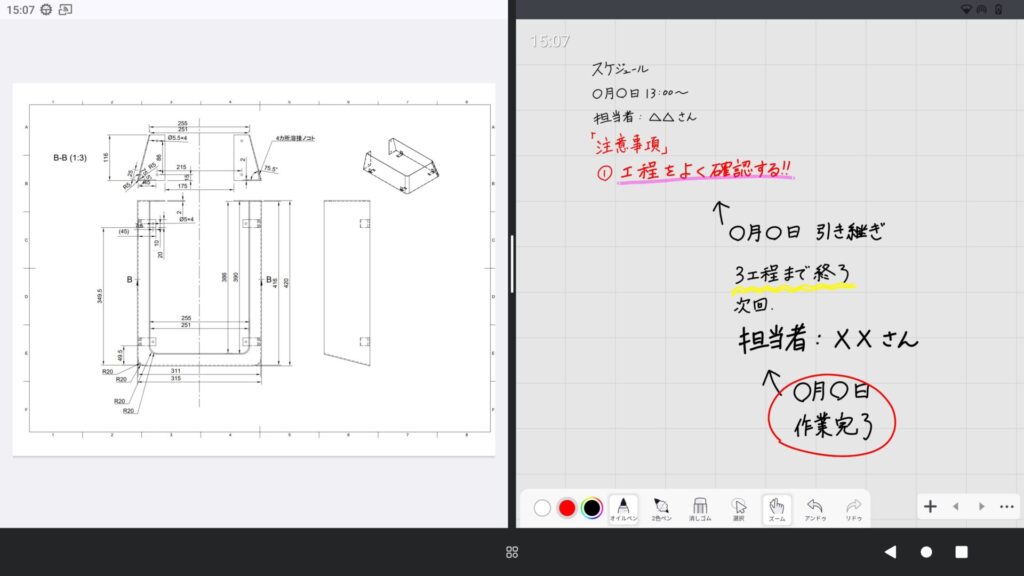Image resolution: width=1024 pixels, height=576 pixels.
Task: Go to next note page
Action: point(981,507)
